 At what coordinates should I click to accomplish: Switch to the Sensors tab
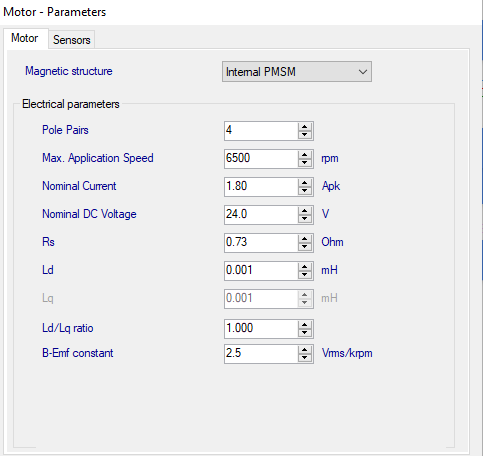coord(72,40)
